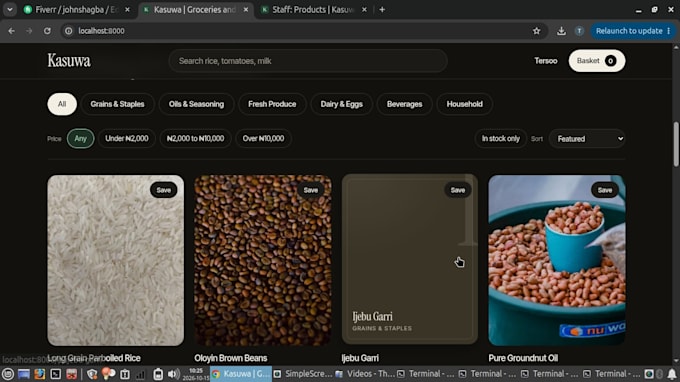
Task: Click Relaunch to update button
Action: [x=633, y=31]
